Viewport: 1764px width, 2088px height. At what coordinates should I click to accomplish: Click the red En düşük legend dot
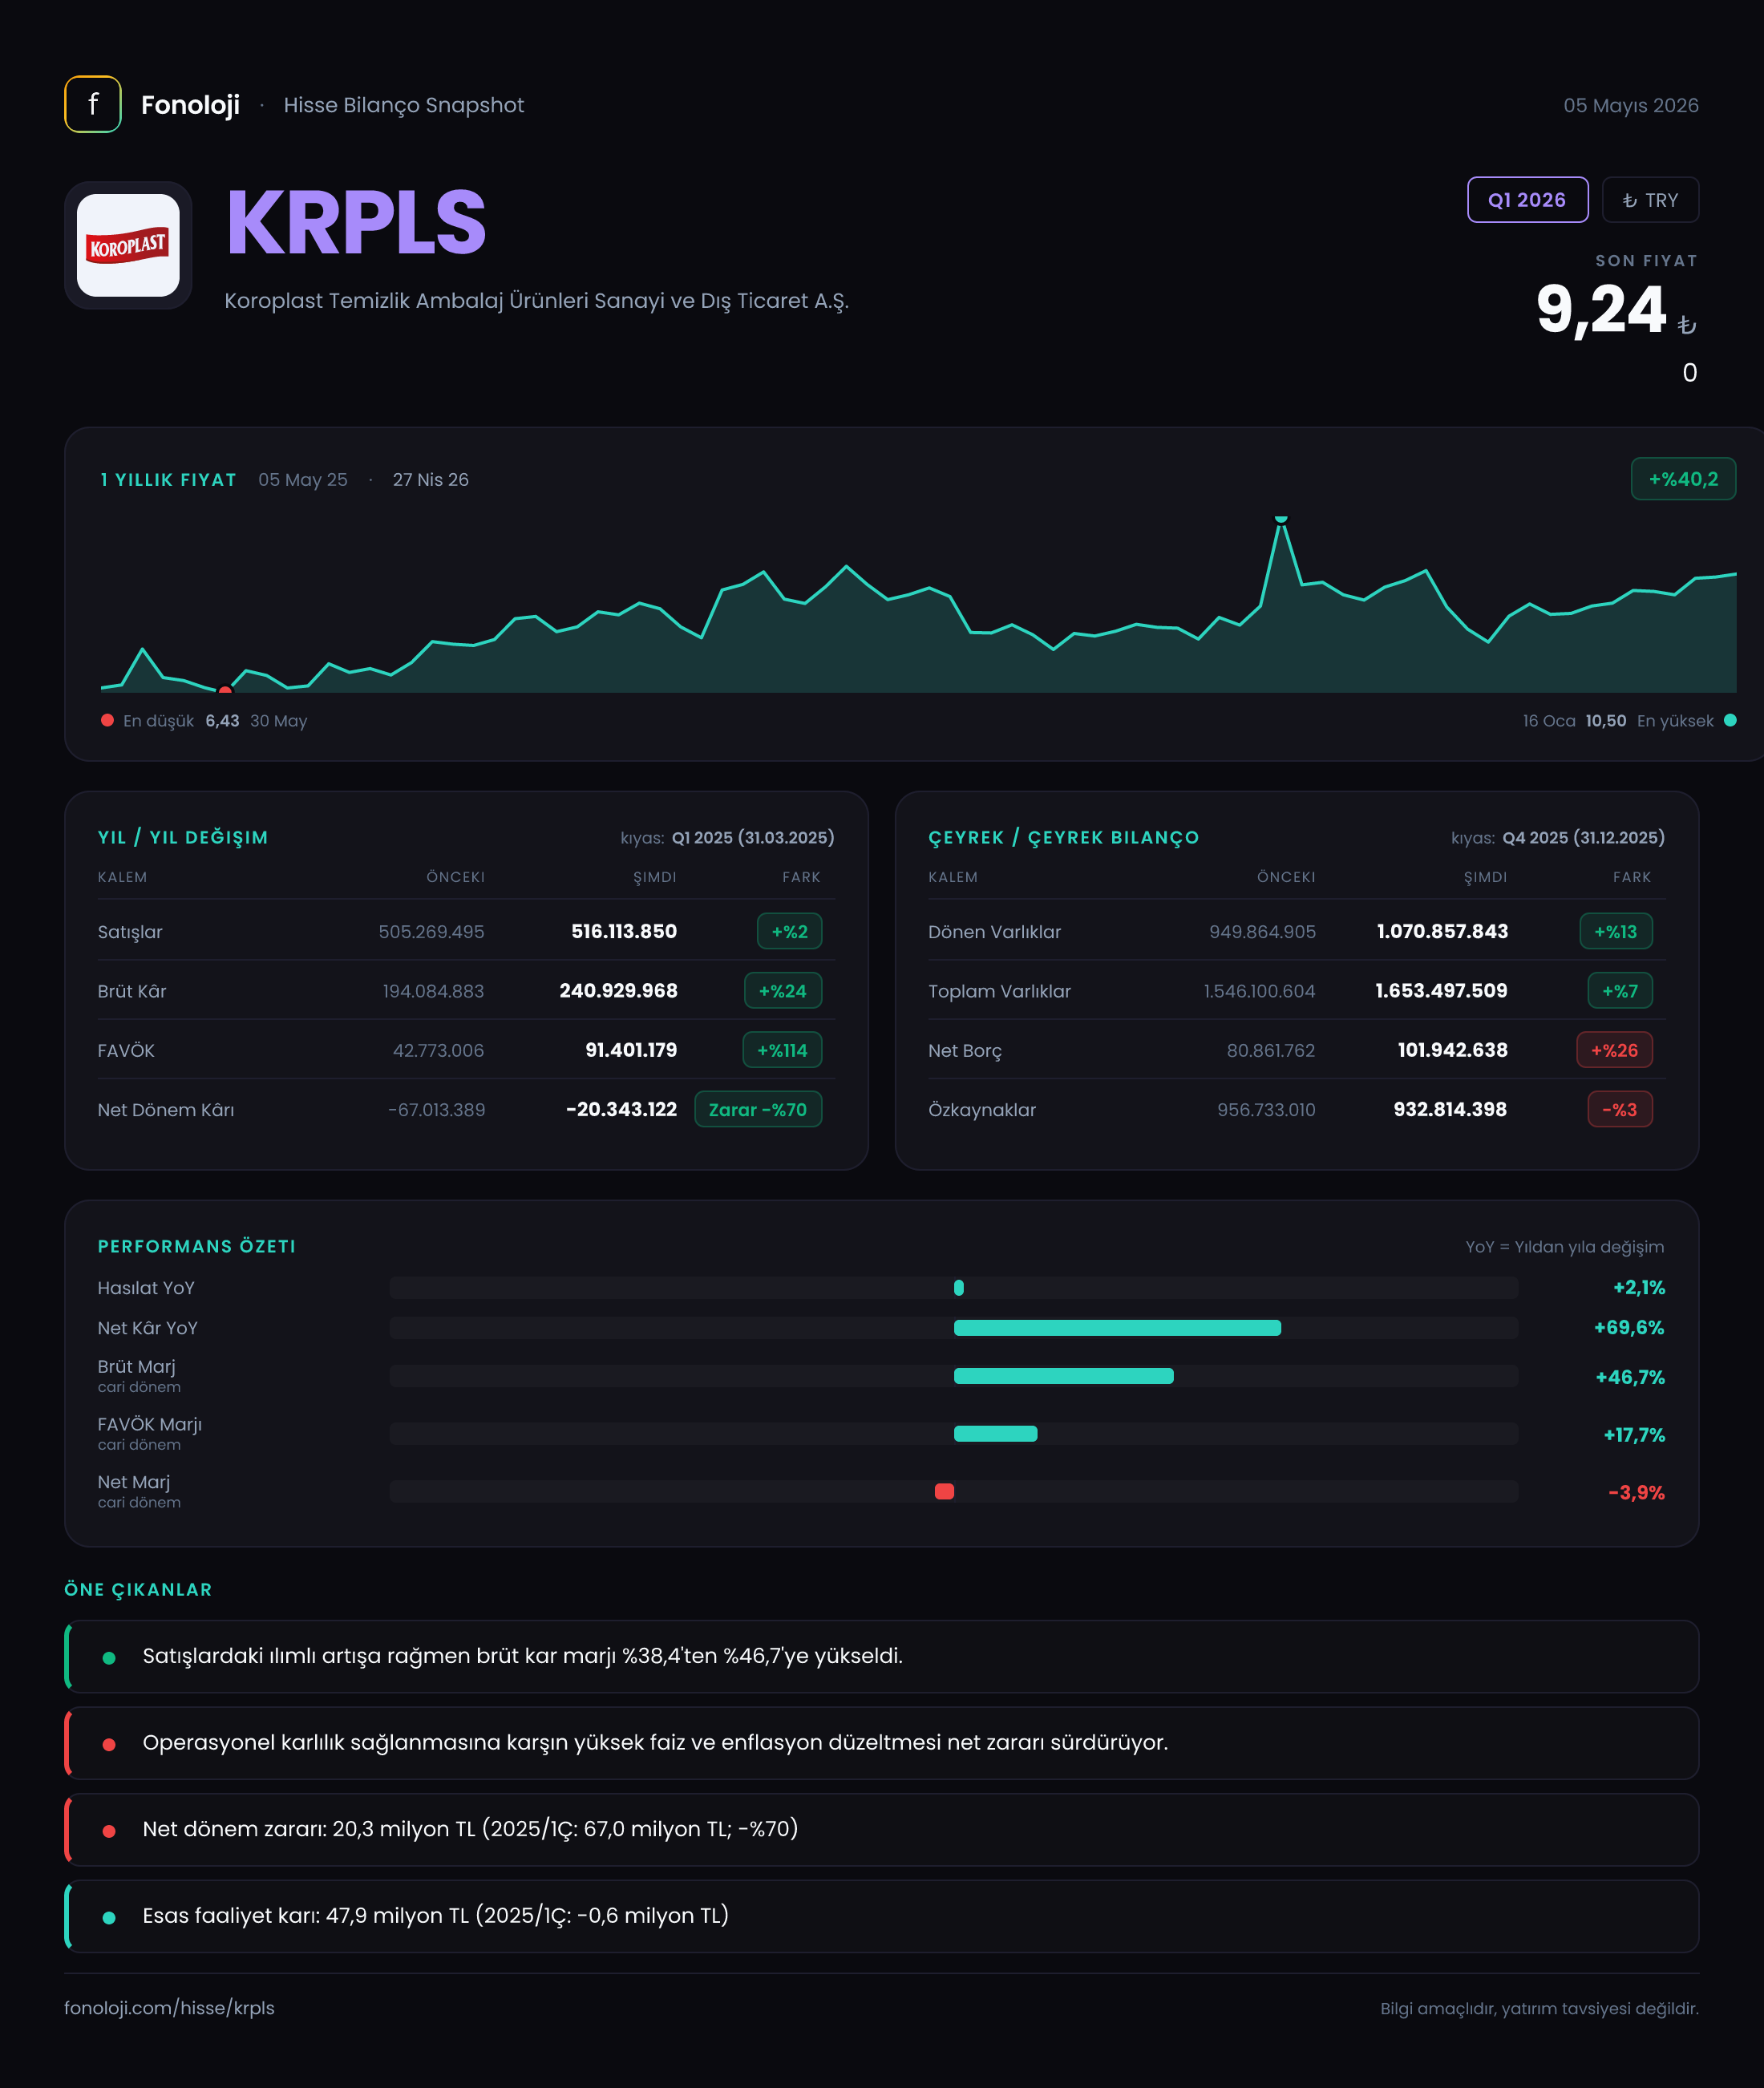pyautogui.click(x=107, y=720)
